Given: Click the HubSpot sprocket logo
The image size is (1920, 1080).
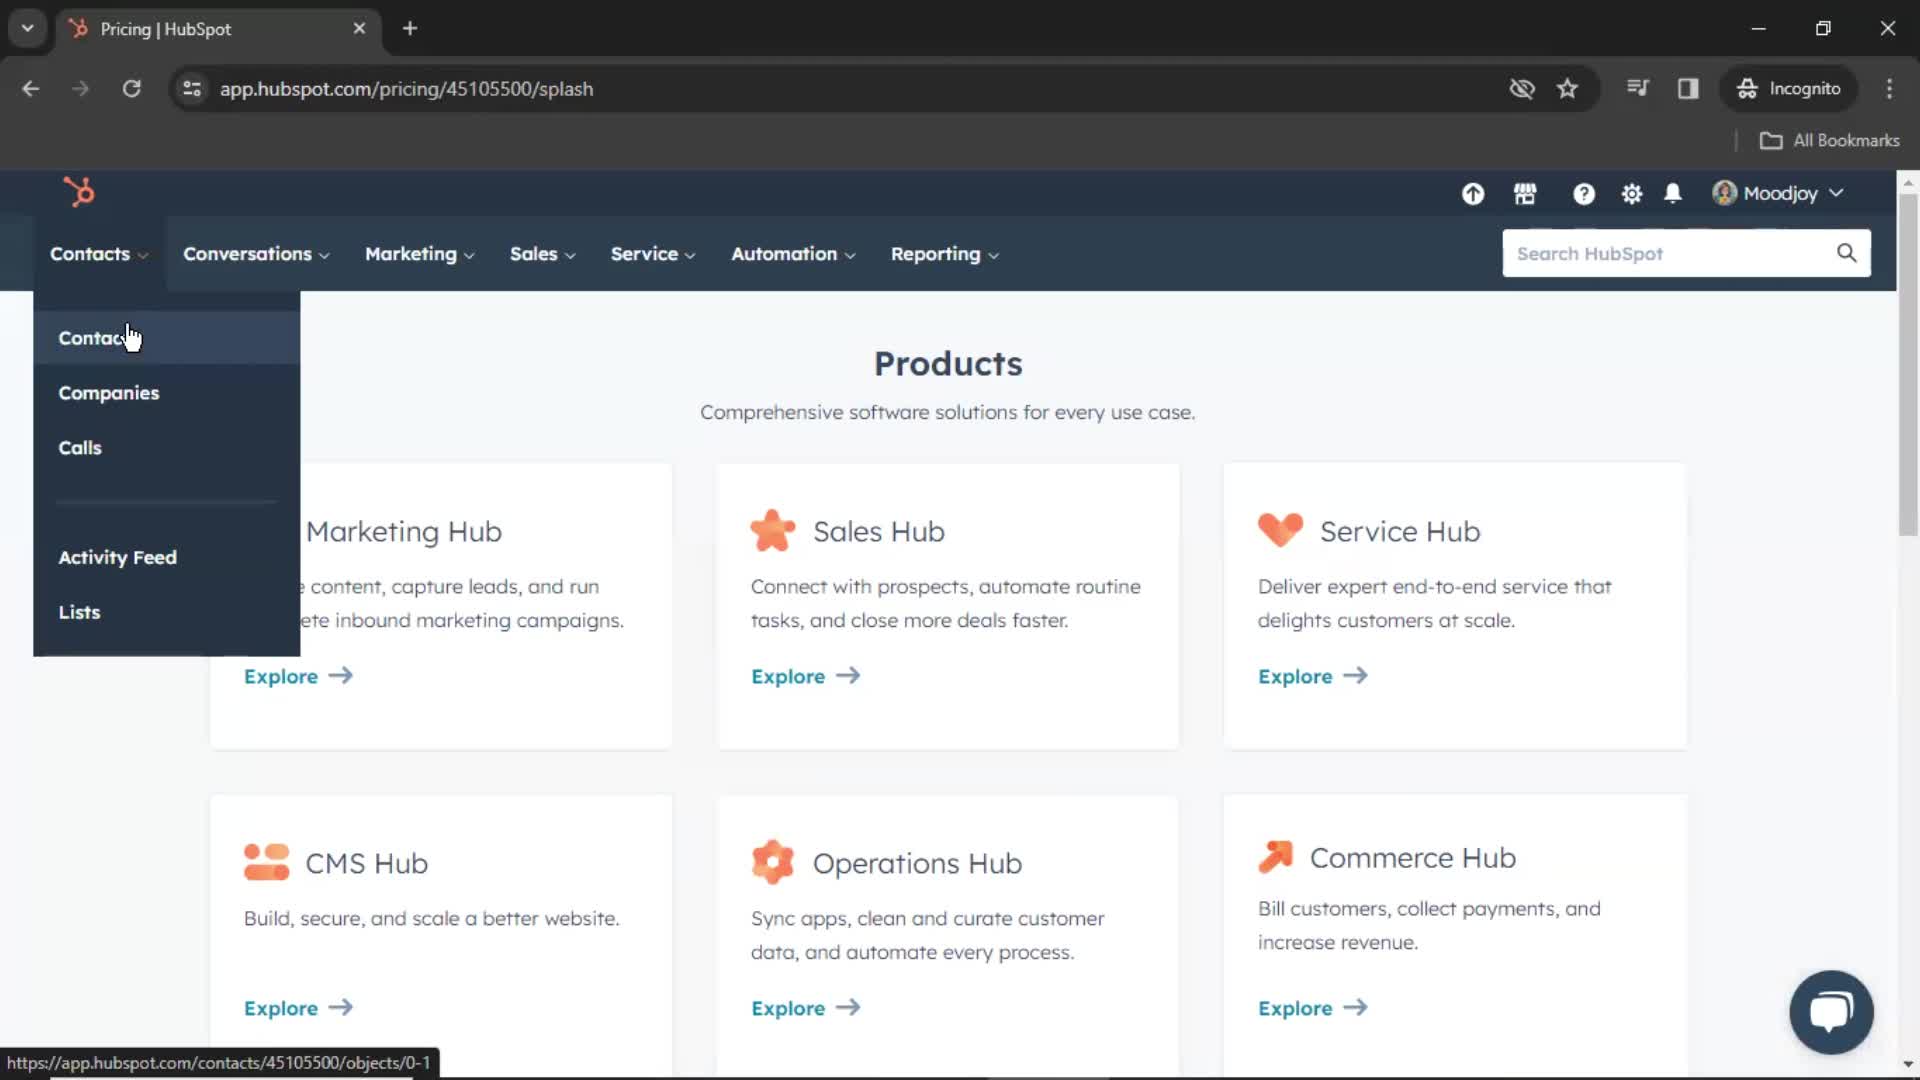Looking at the screenshot, I should [x=79, y=191].
